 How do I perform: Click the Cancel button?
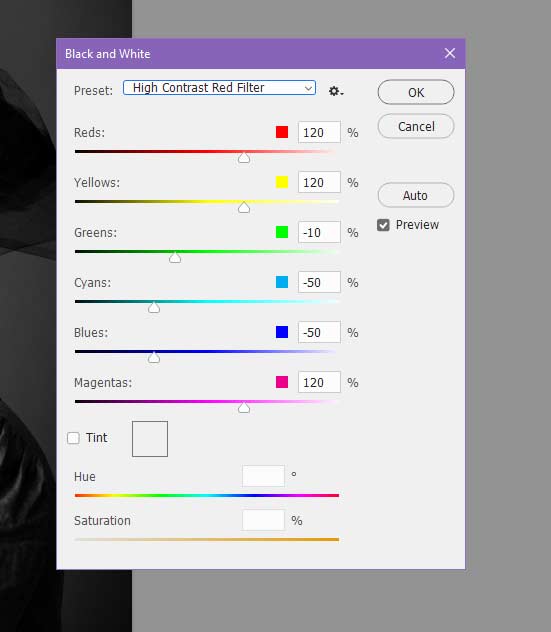click(x=416, y=126)
